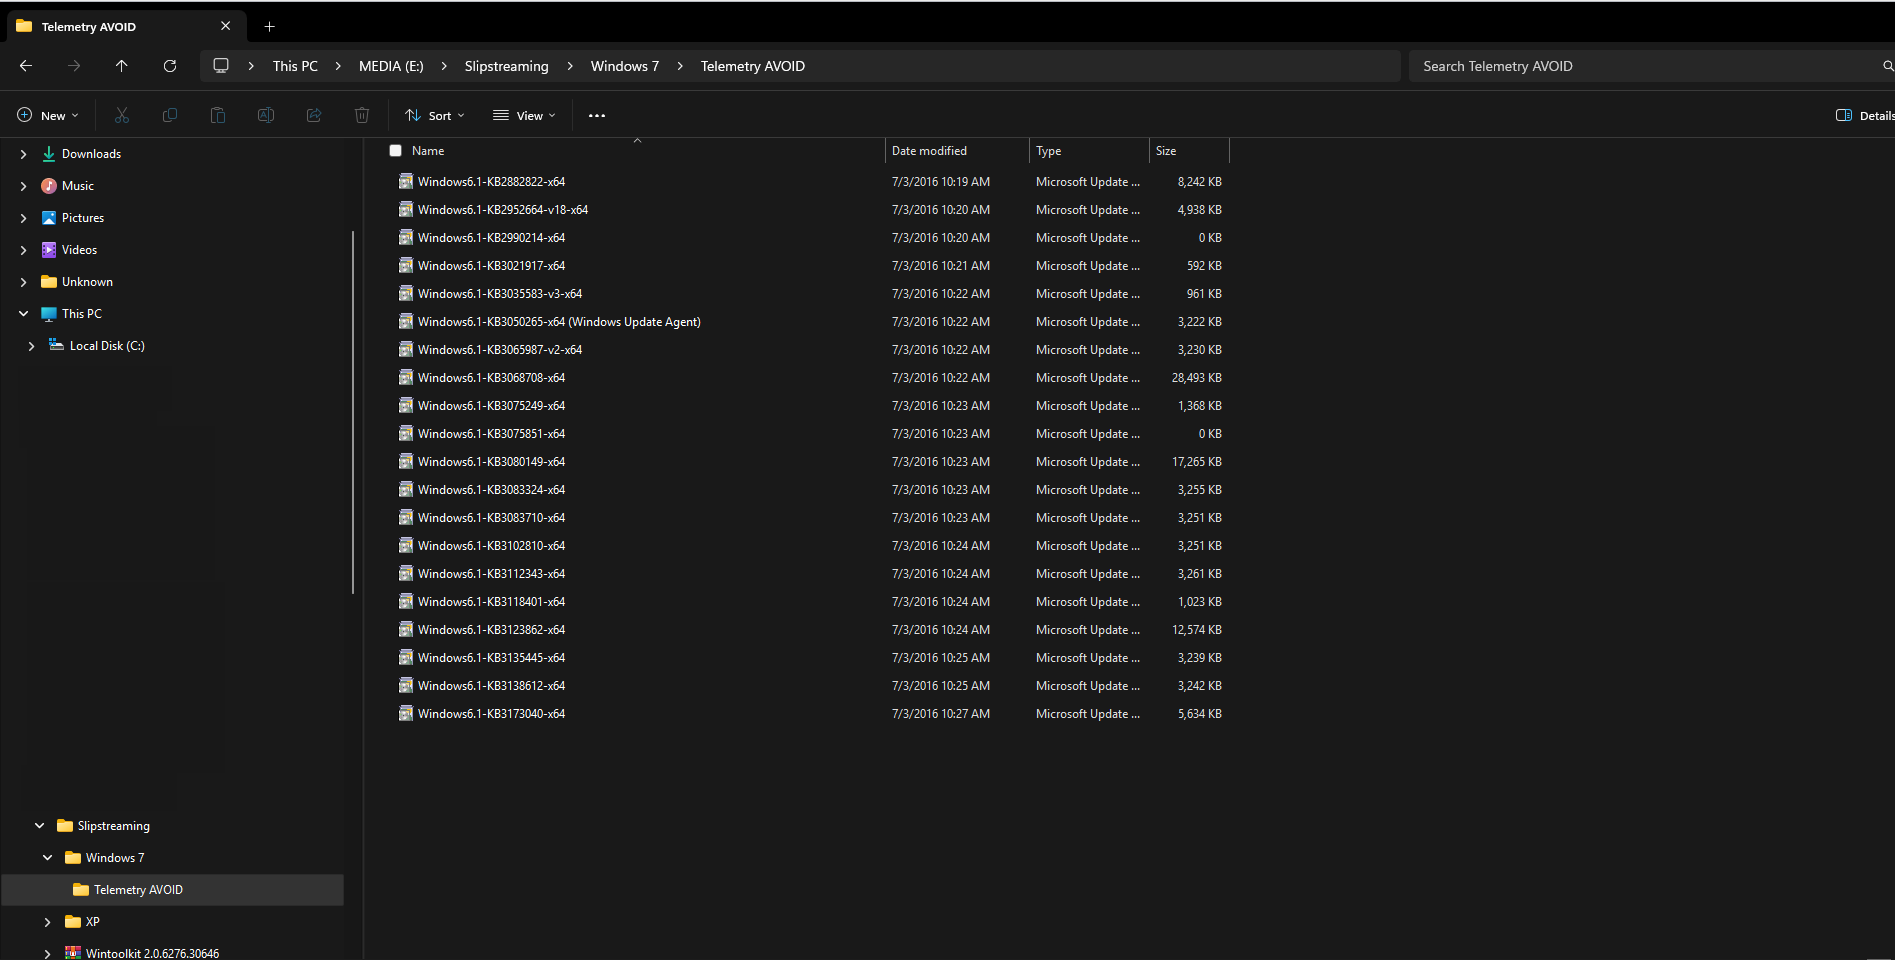Open the See more ellipsis menu
The height and width of the screenshot is (960, 1895).
[597, 116]
